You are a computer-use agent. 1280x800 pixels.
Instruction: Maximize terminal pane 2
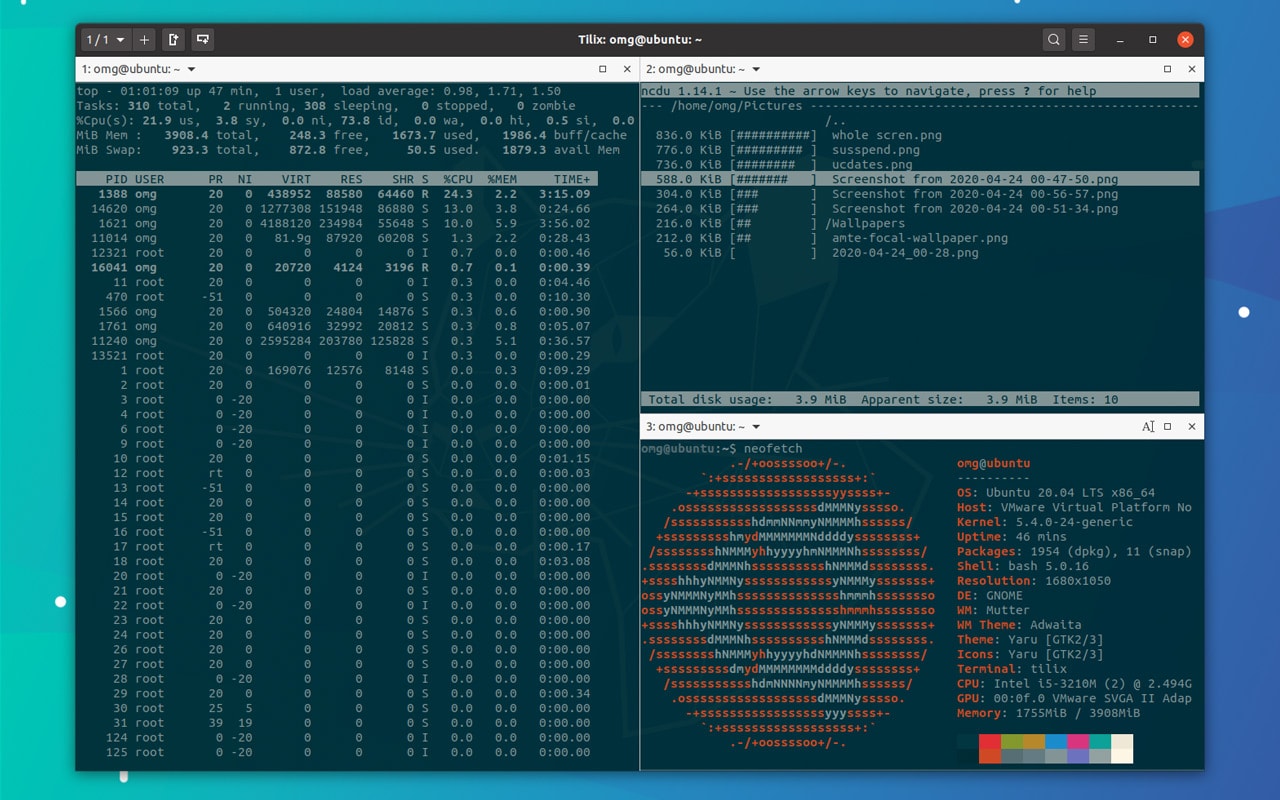pyautogui.click(x=1167, y=69)
